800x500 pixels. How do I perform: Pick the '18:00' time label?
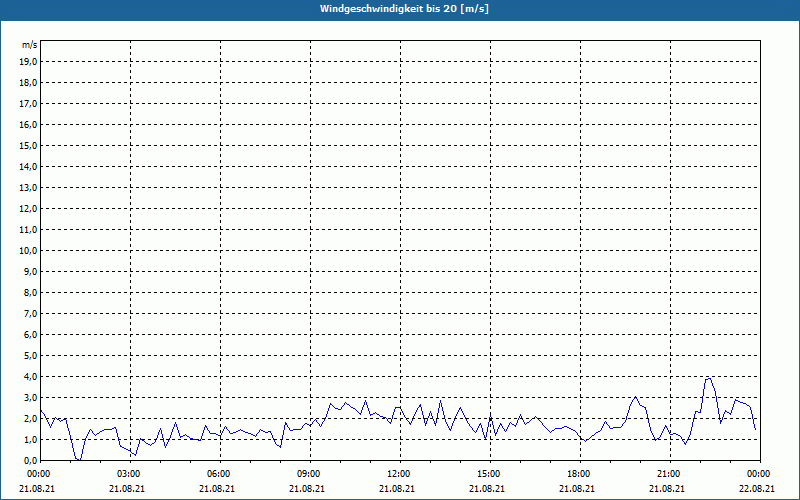[x=580, y=474]
